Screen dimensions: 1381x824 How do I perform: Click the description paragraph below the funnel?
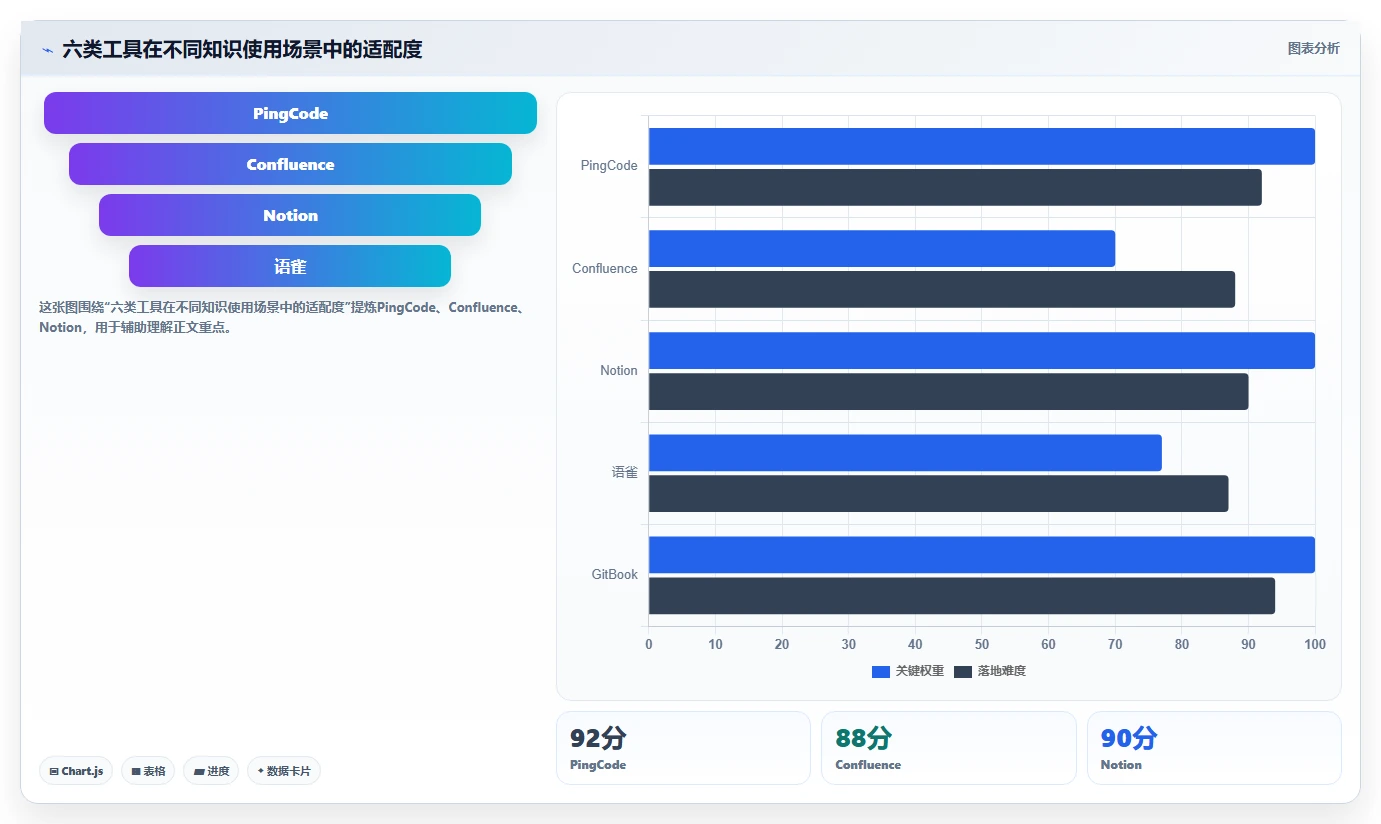(283, 317)
